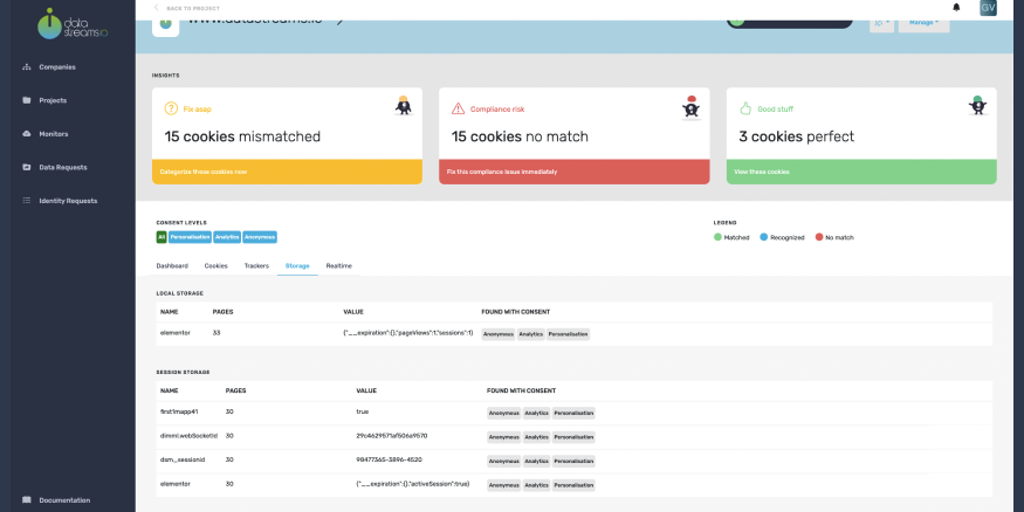This screenshot has width=1024, height=512.
Task: Click the Data Requests folder icon
Action: [x=27, y=167]
